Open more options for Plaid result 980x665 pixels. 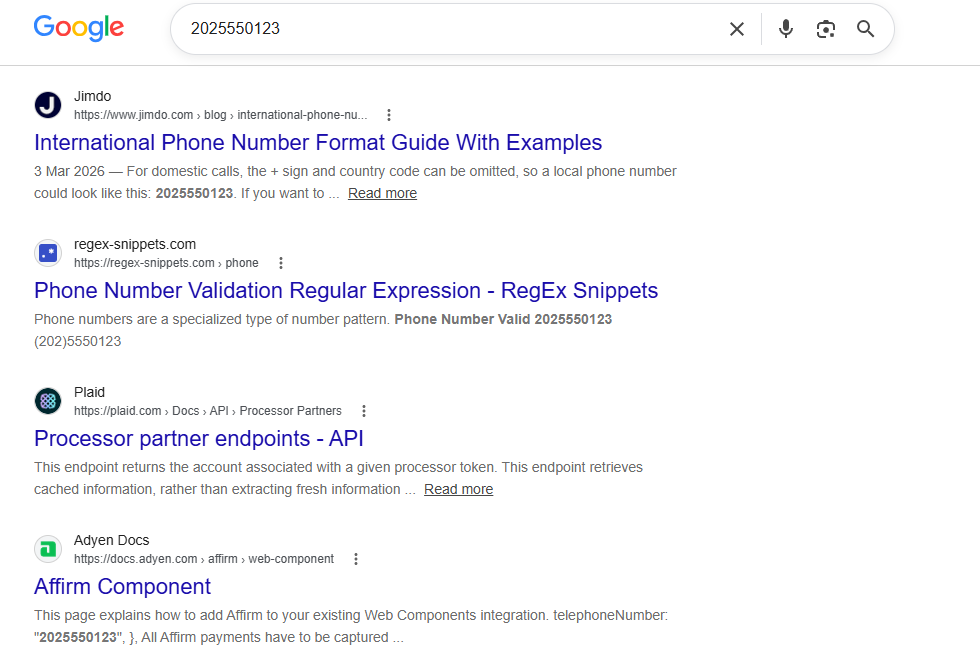coord(364,411)
